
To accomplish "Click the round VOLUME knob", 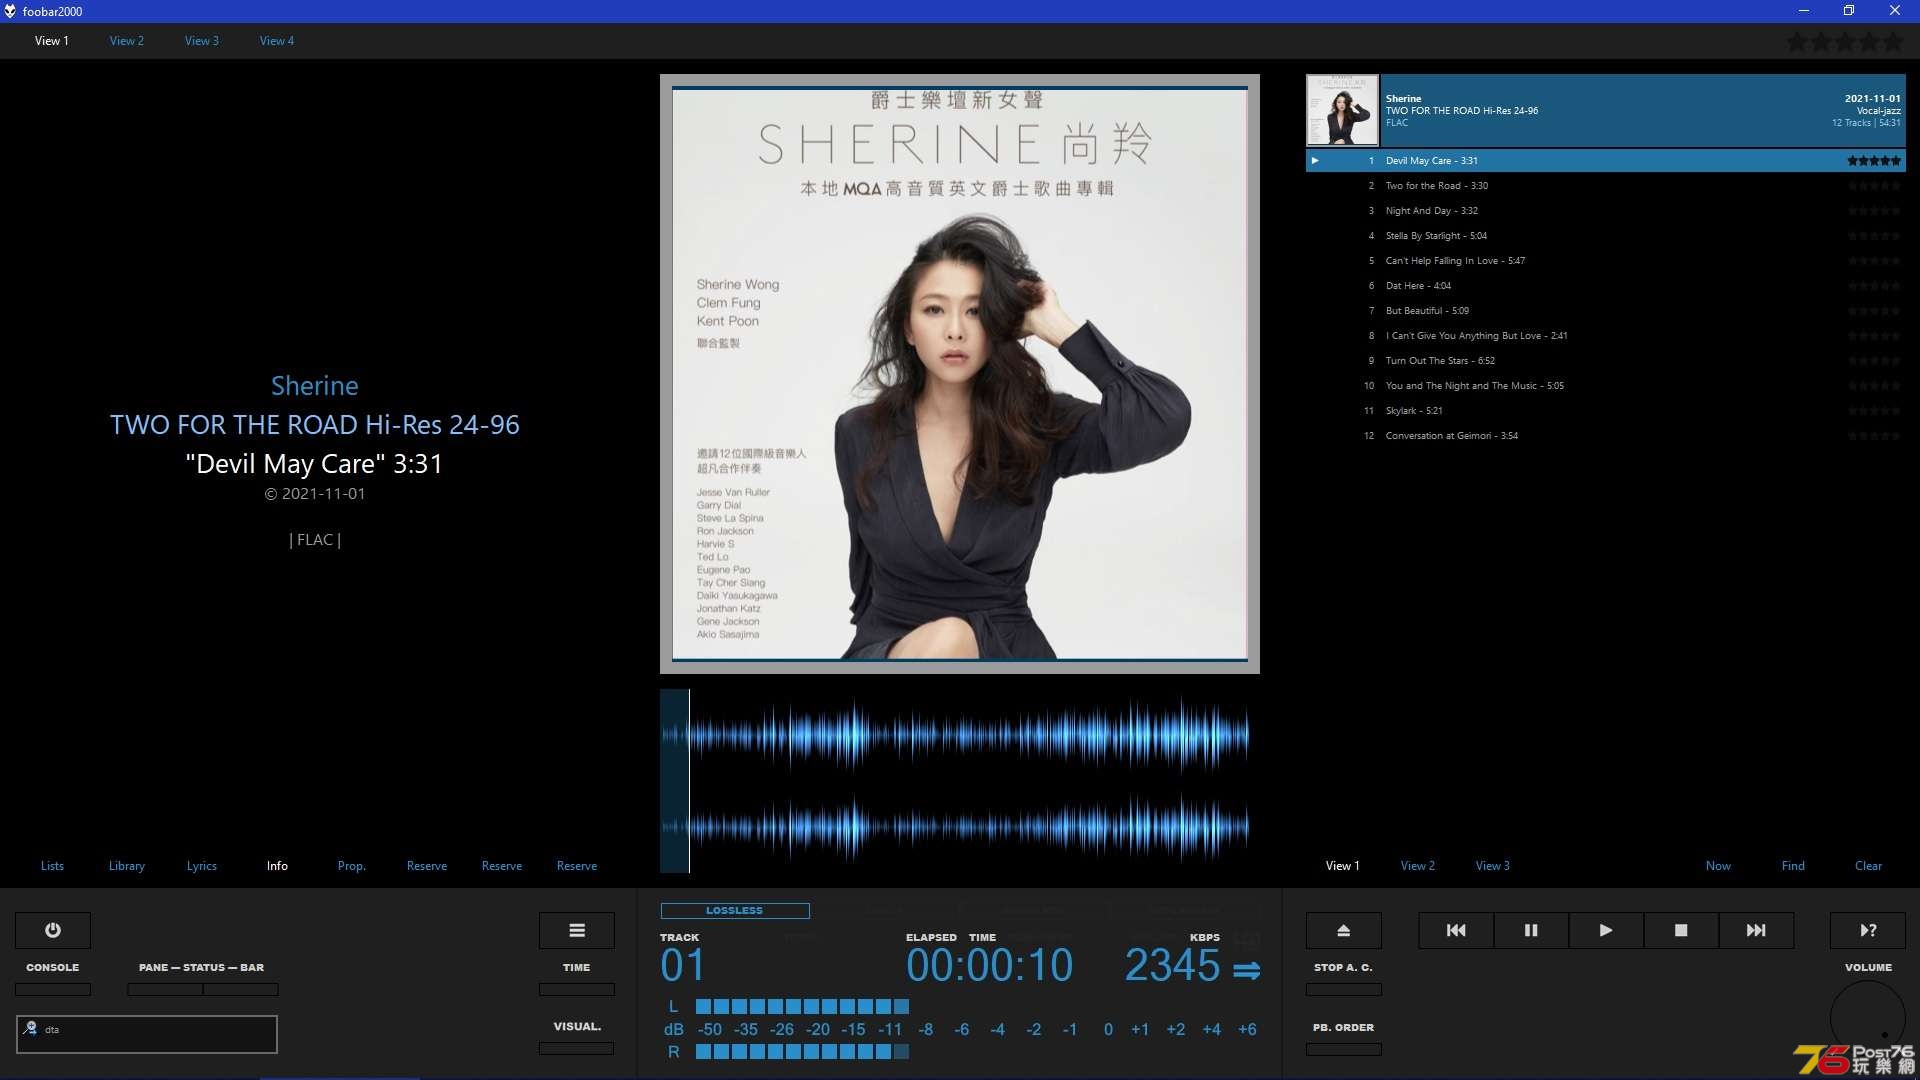I will 1868,1018.
